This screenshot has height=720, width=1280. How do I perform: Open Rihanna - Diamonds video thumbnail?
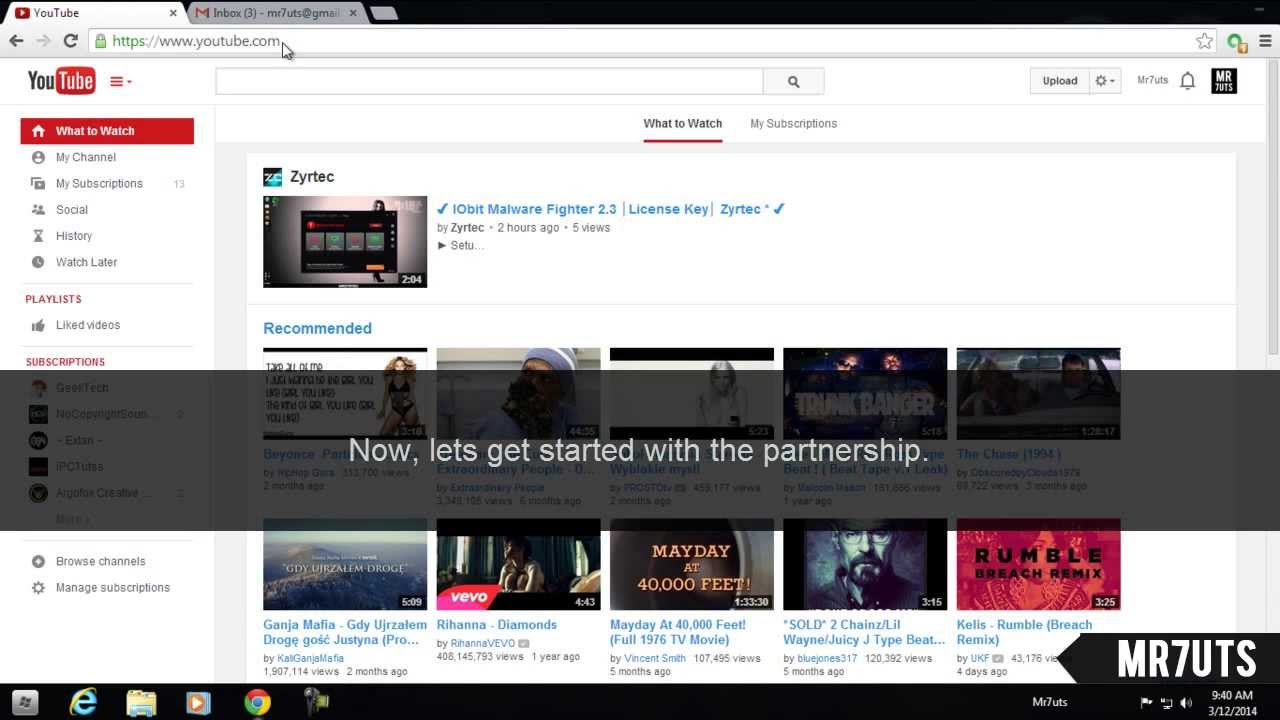(x=518, y=564)
